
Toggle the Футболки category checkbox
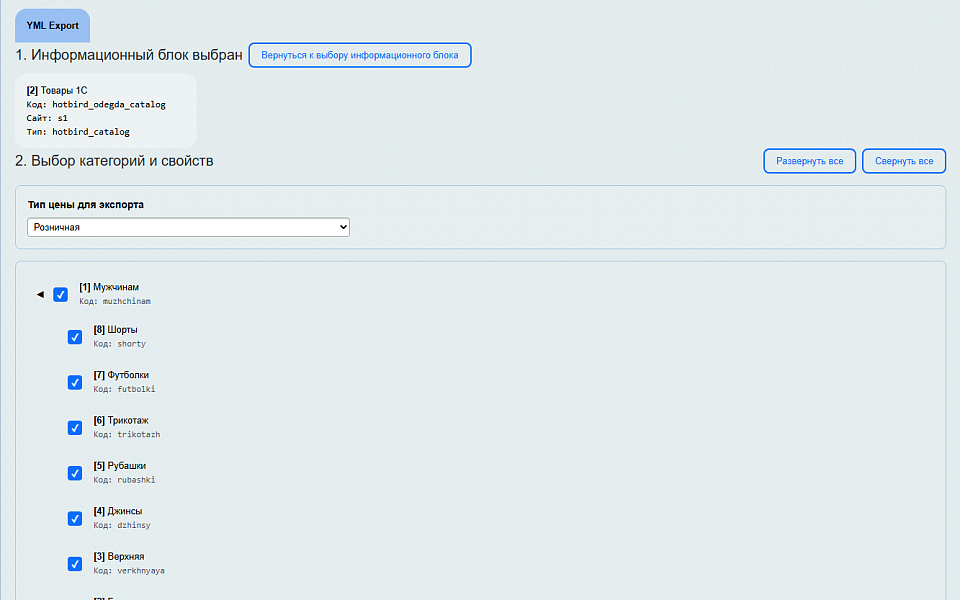tap(74, 382)
